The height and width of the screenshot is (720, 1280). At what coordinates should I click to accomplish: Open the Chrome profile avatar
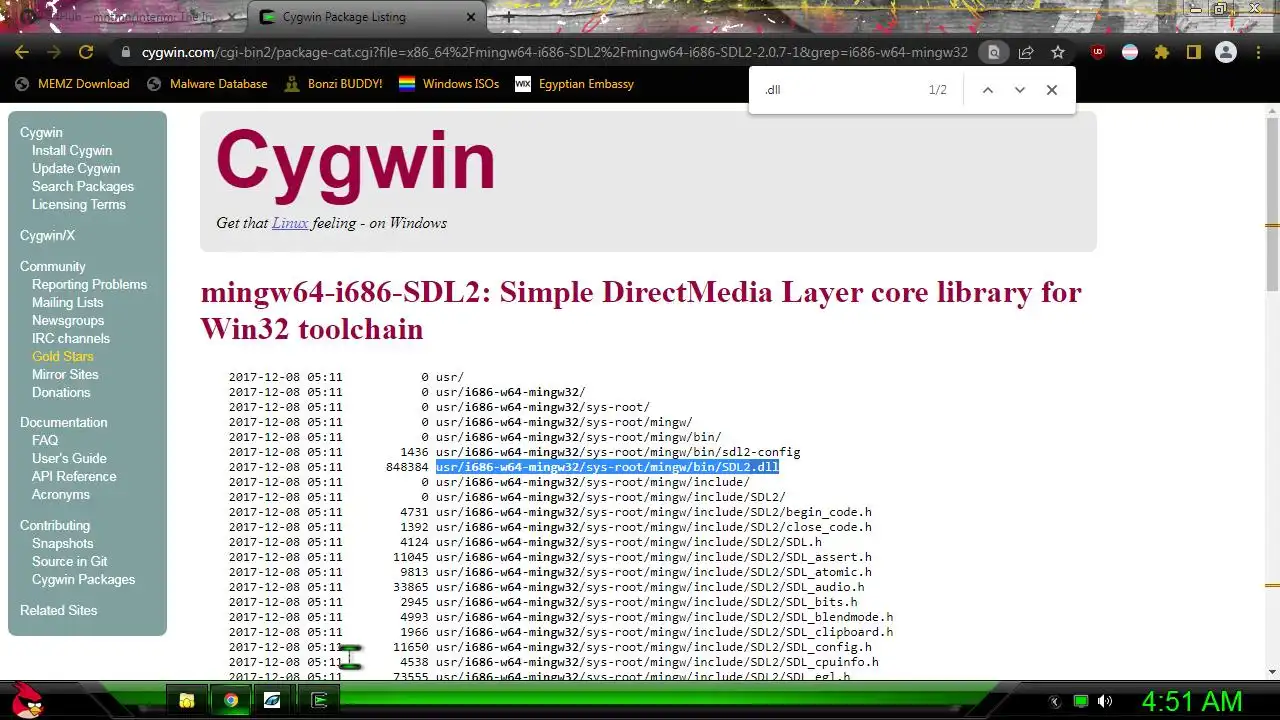(1226, 52)
